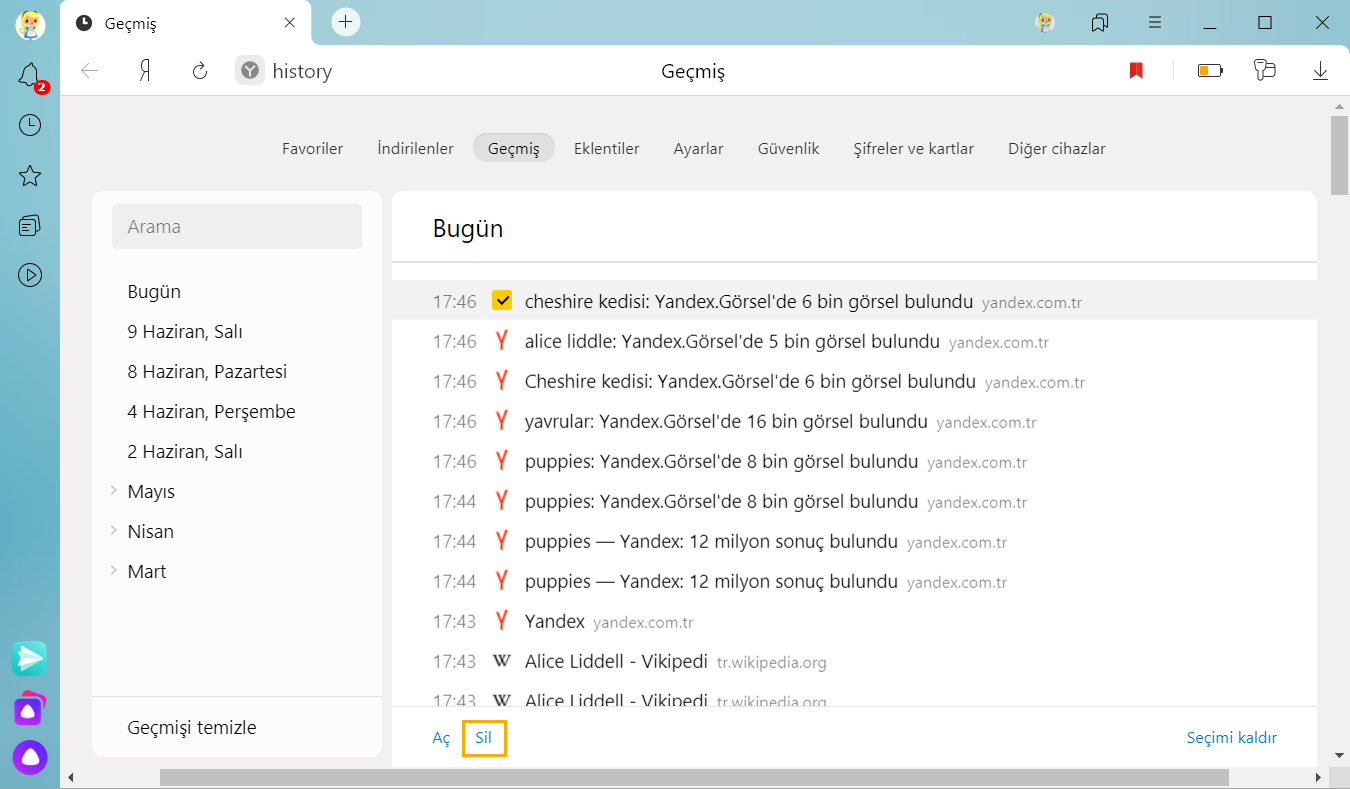The image size is (1350, 789).
Task: Reload the page
Action: pyautogui.click(x=200, y=71)
